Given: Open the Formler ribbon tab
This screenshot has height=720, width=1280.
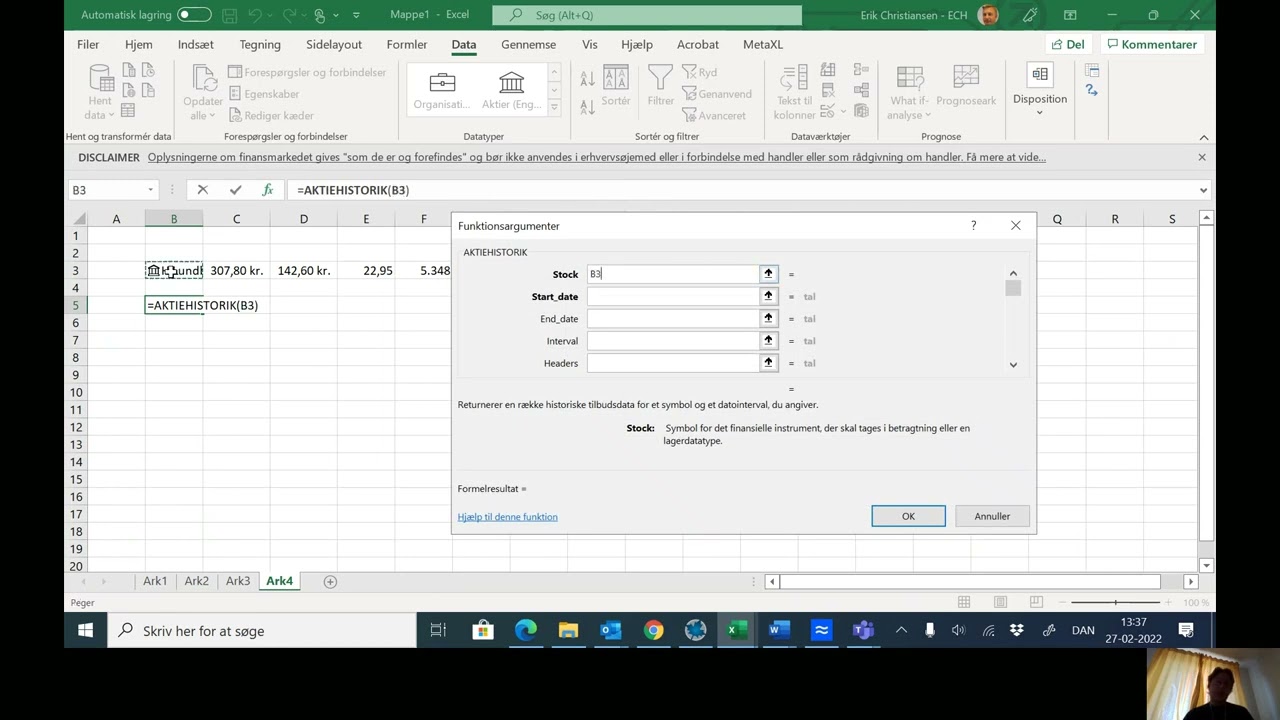Looking at the screenshot, I should pos(407,45).
